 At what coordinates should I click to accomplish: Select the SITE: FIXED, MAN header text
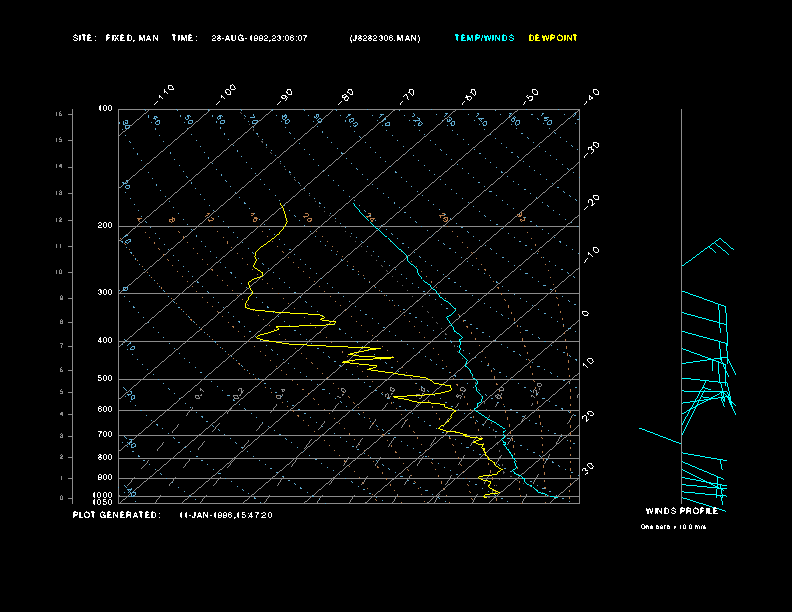pyautogui.click(x=115, y=38)
